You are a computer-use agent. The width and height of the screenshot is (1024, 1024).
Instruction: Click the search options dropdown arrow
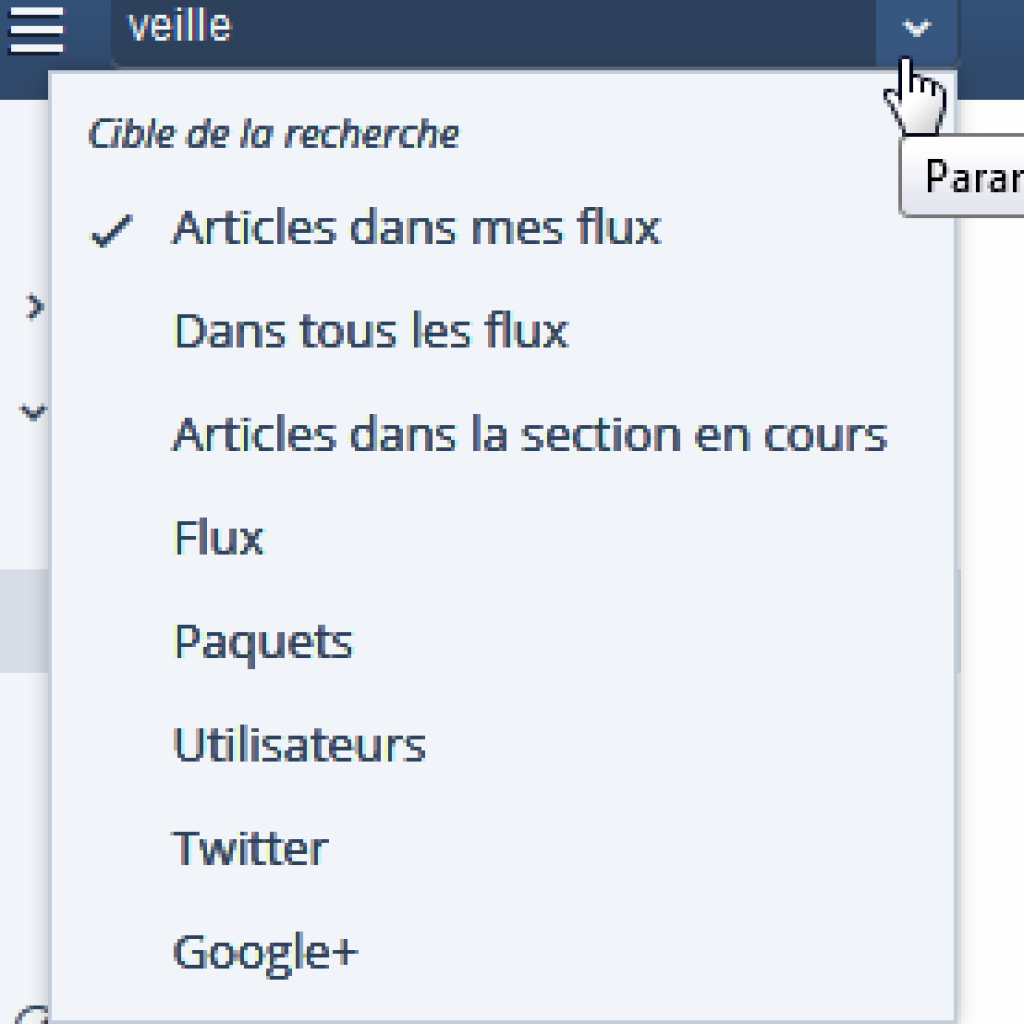pyautogui.click(x=916, y=29)
